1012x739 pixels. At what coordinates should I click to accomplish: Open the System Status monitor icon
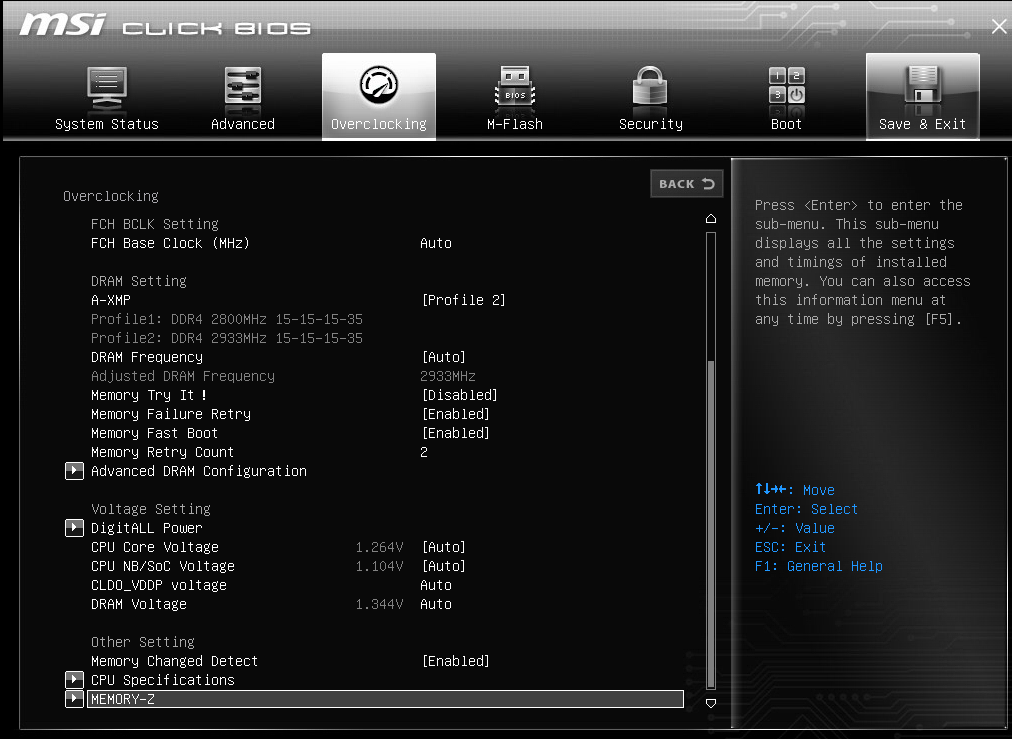pyautogui.click(x=106, y=88)
